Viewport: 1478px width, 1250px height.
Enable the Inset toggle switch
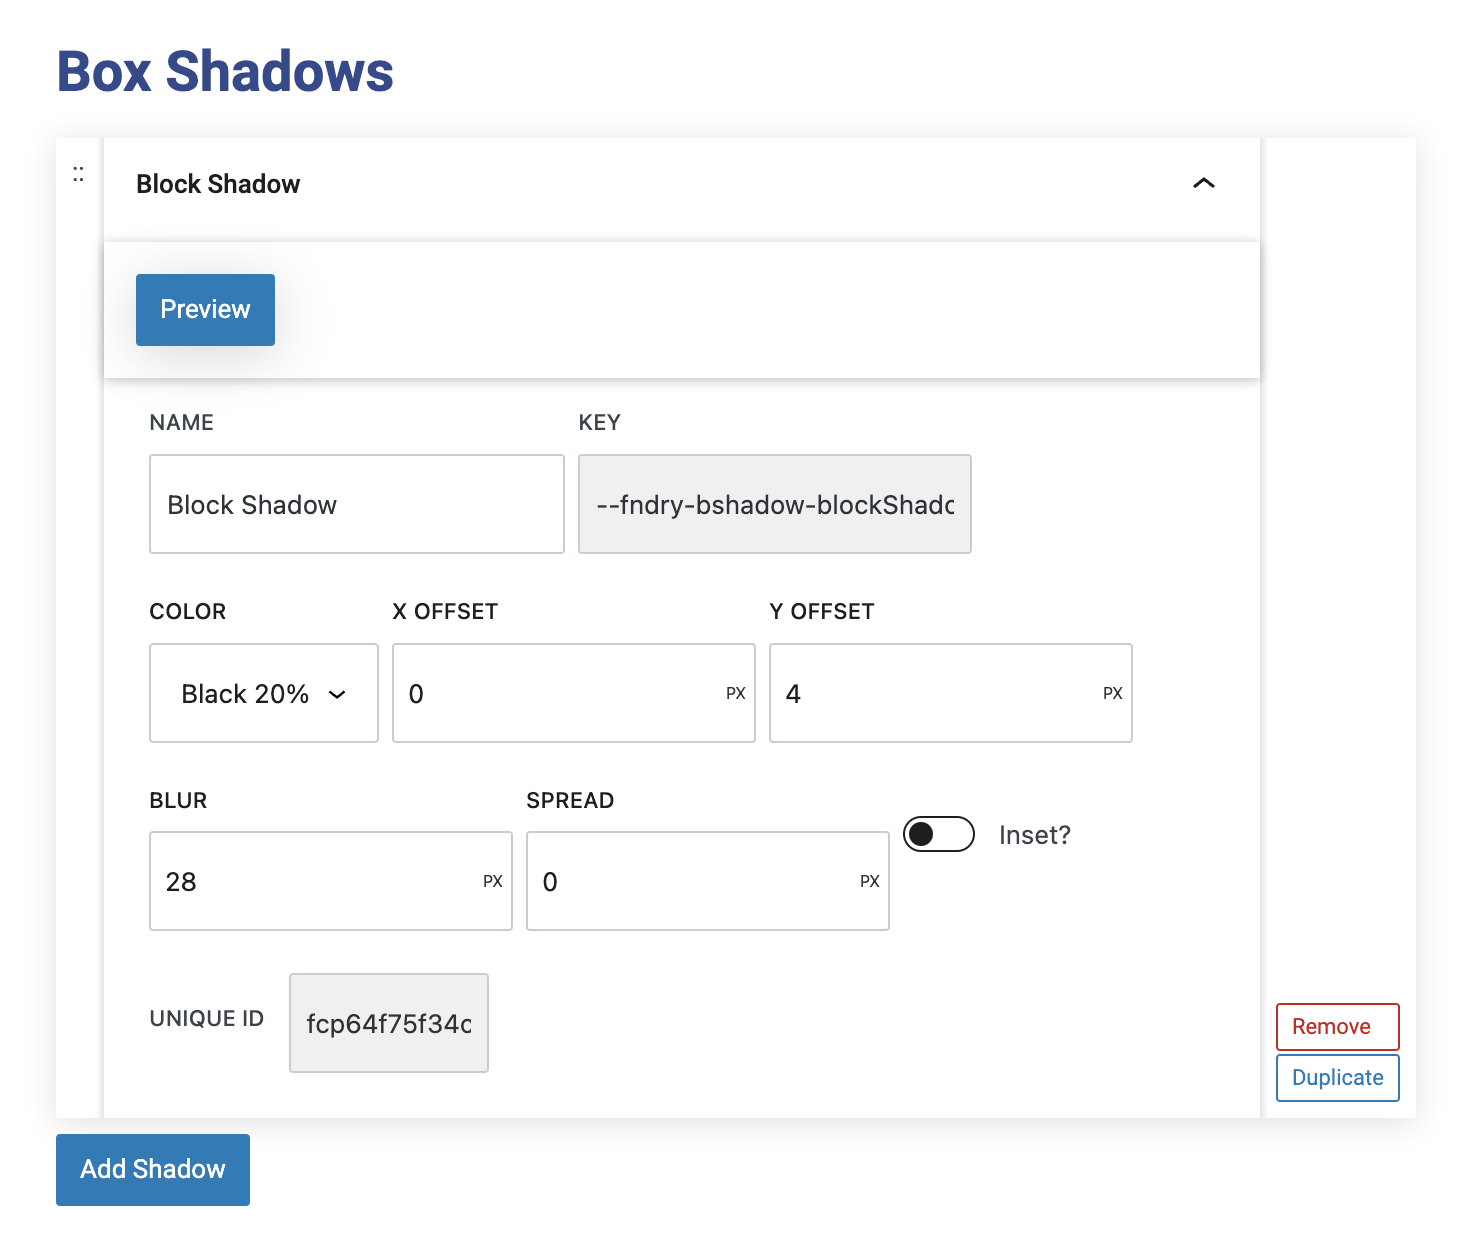[938, 834]
